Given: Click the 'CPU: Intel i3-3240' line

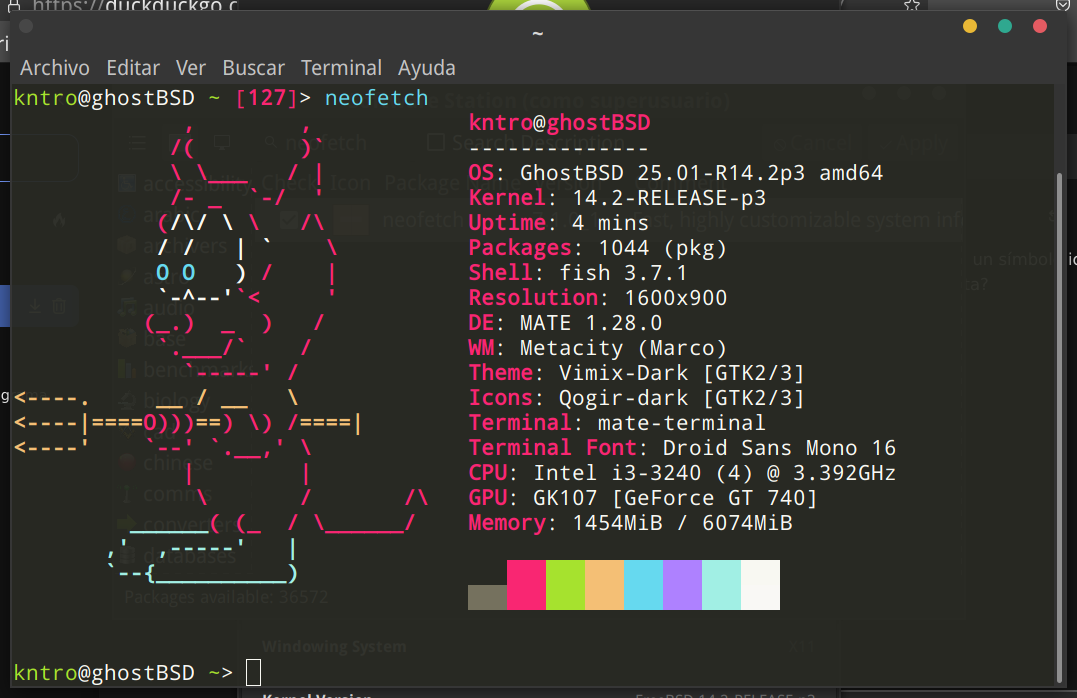Looking at the screenshot, I should (x=682, y=473).
